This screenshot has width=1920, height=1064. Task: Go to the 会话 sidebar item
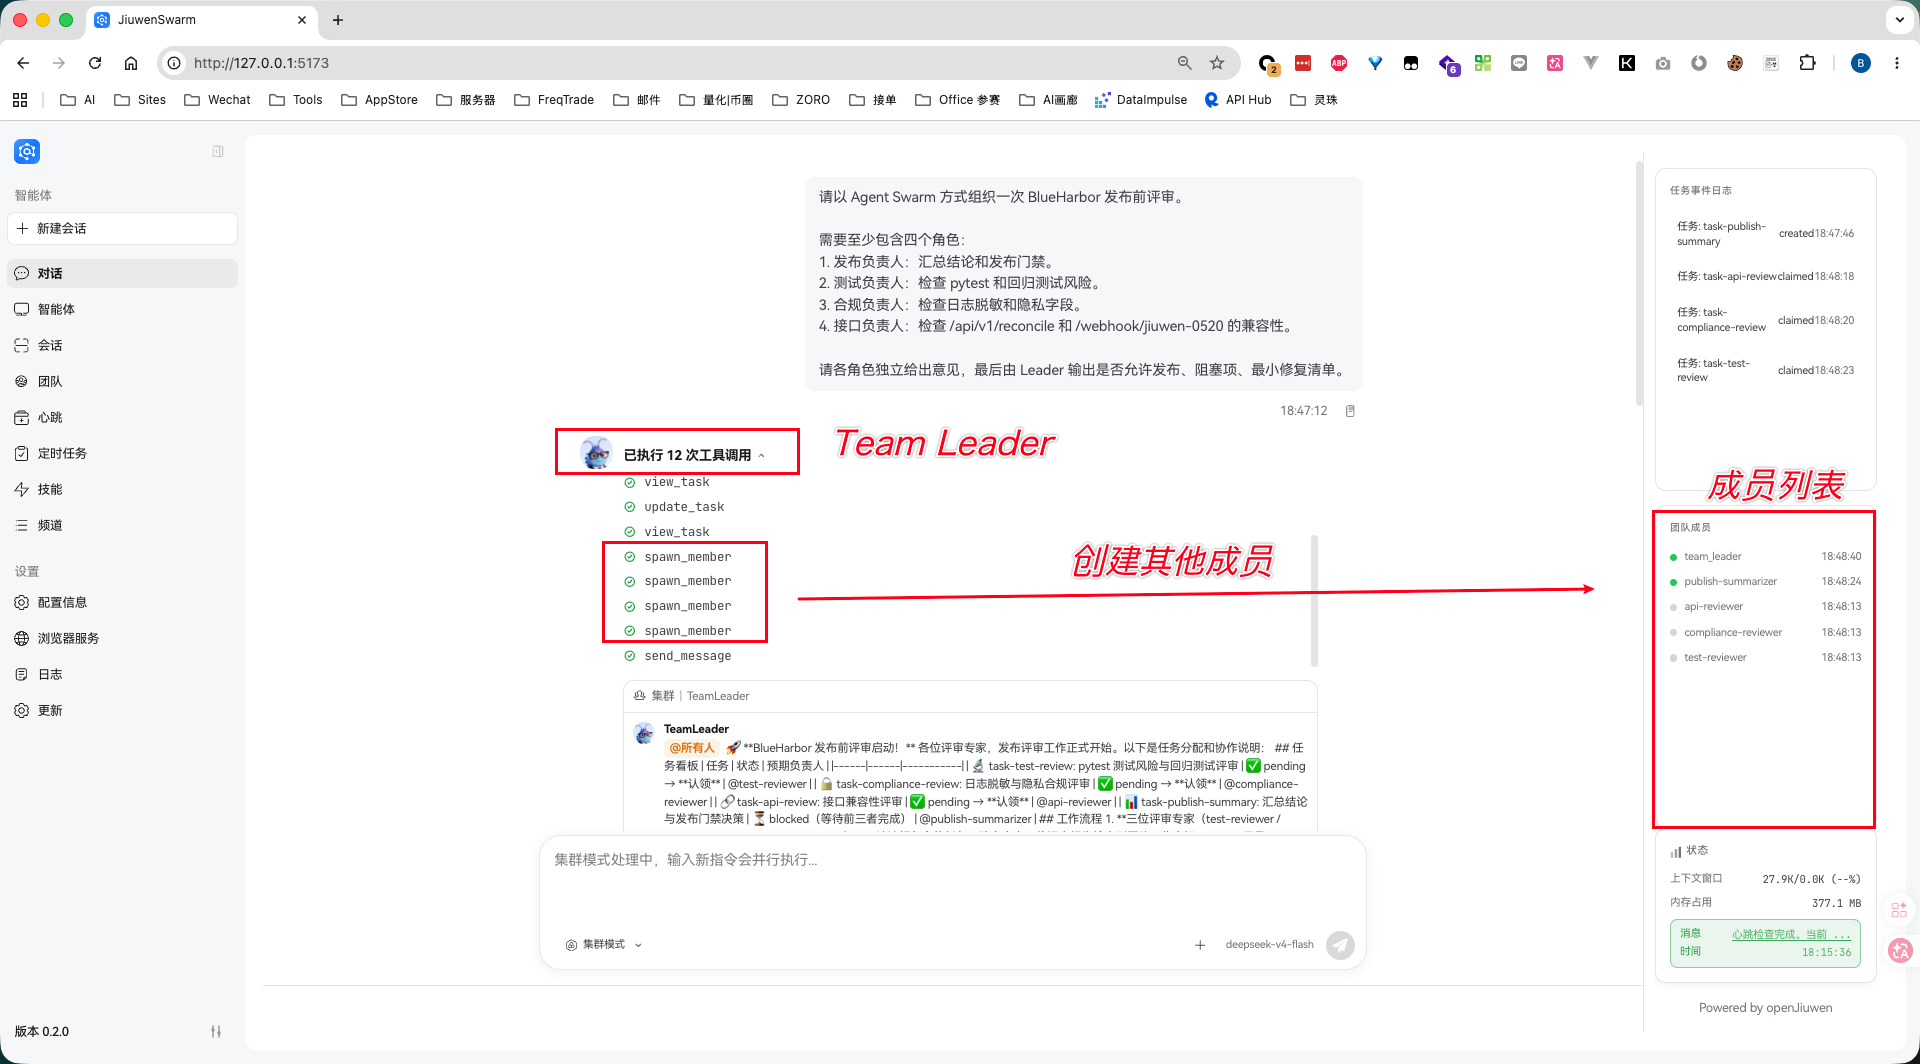click(122, 345)
